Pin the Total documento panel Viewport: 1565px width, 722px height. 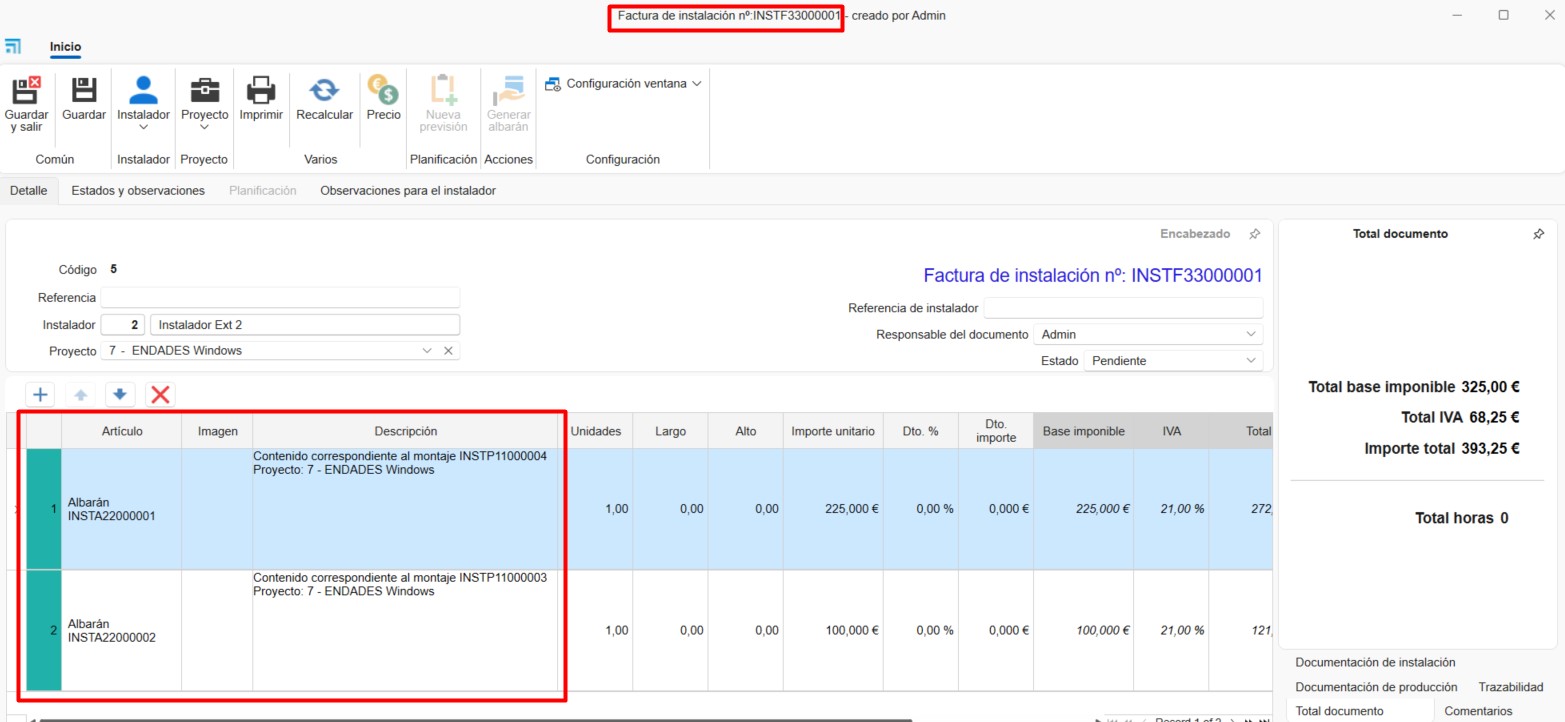click(1538, 234)
